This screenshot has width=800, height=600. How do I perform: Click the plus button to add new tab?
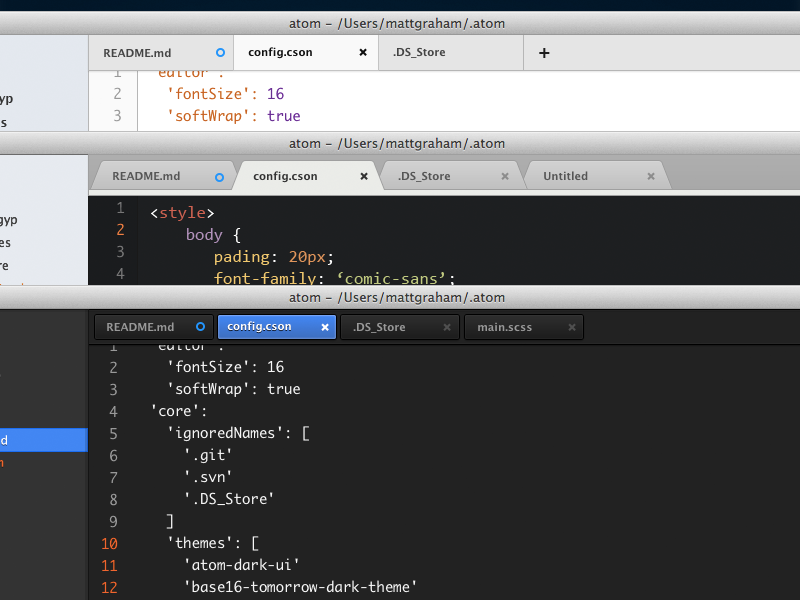544,53
